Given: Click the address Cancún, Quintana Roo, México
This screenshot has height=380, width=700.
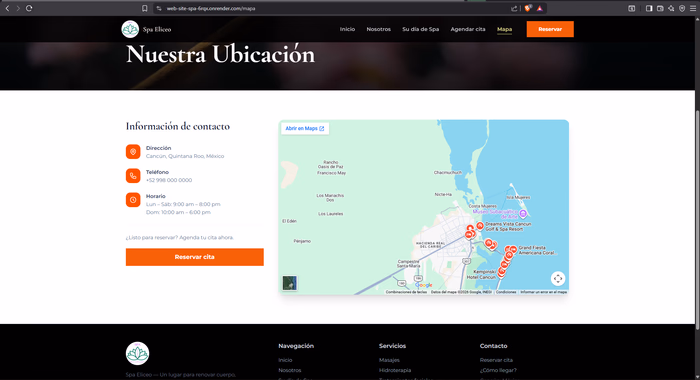Looking at the screenshot, I should (x=185, y=156).
